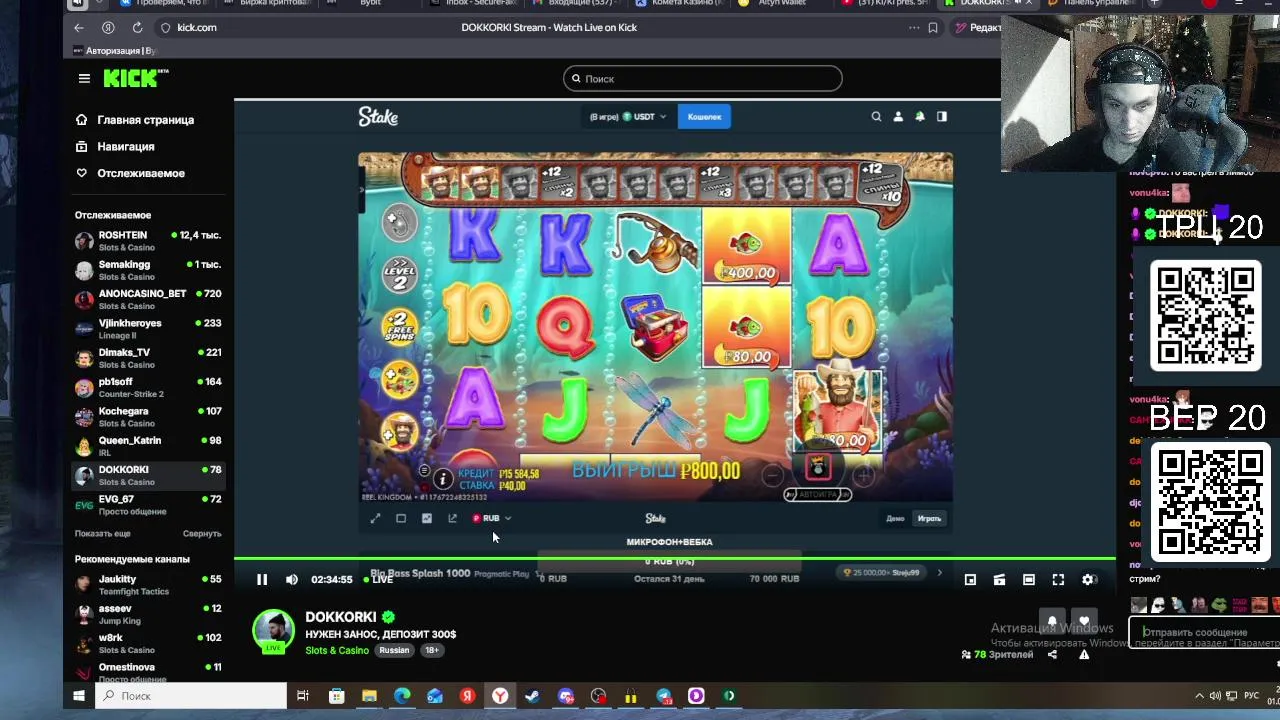
Task: Go back in the browser
Action: click(x=79, y=28)
